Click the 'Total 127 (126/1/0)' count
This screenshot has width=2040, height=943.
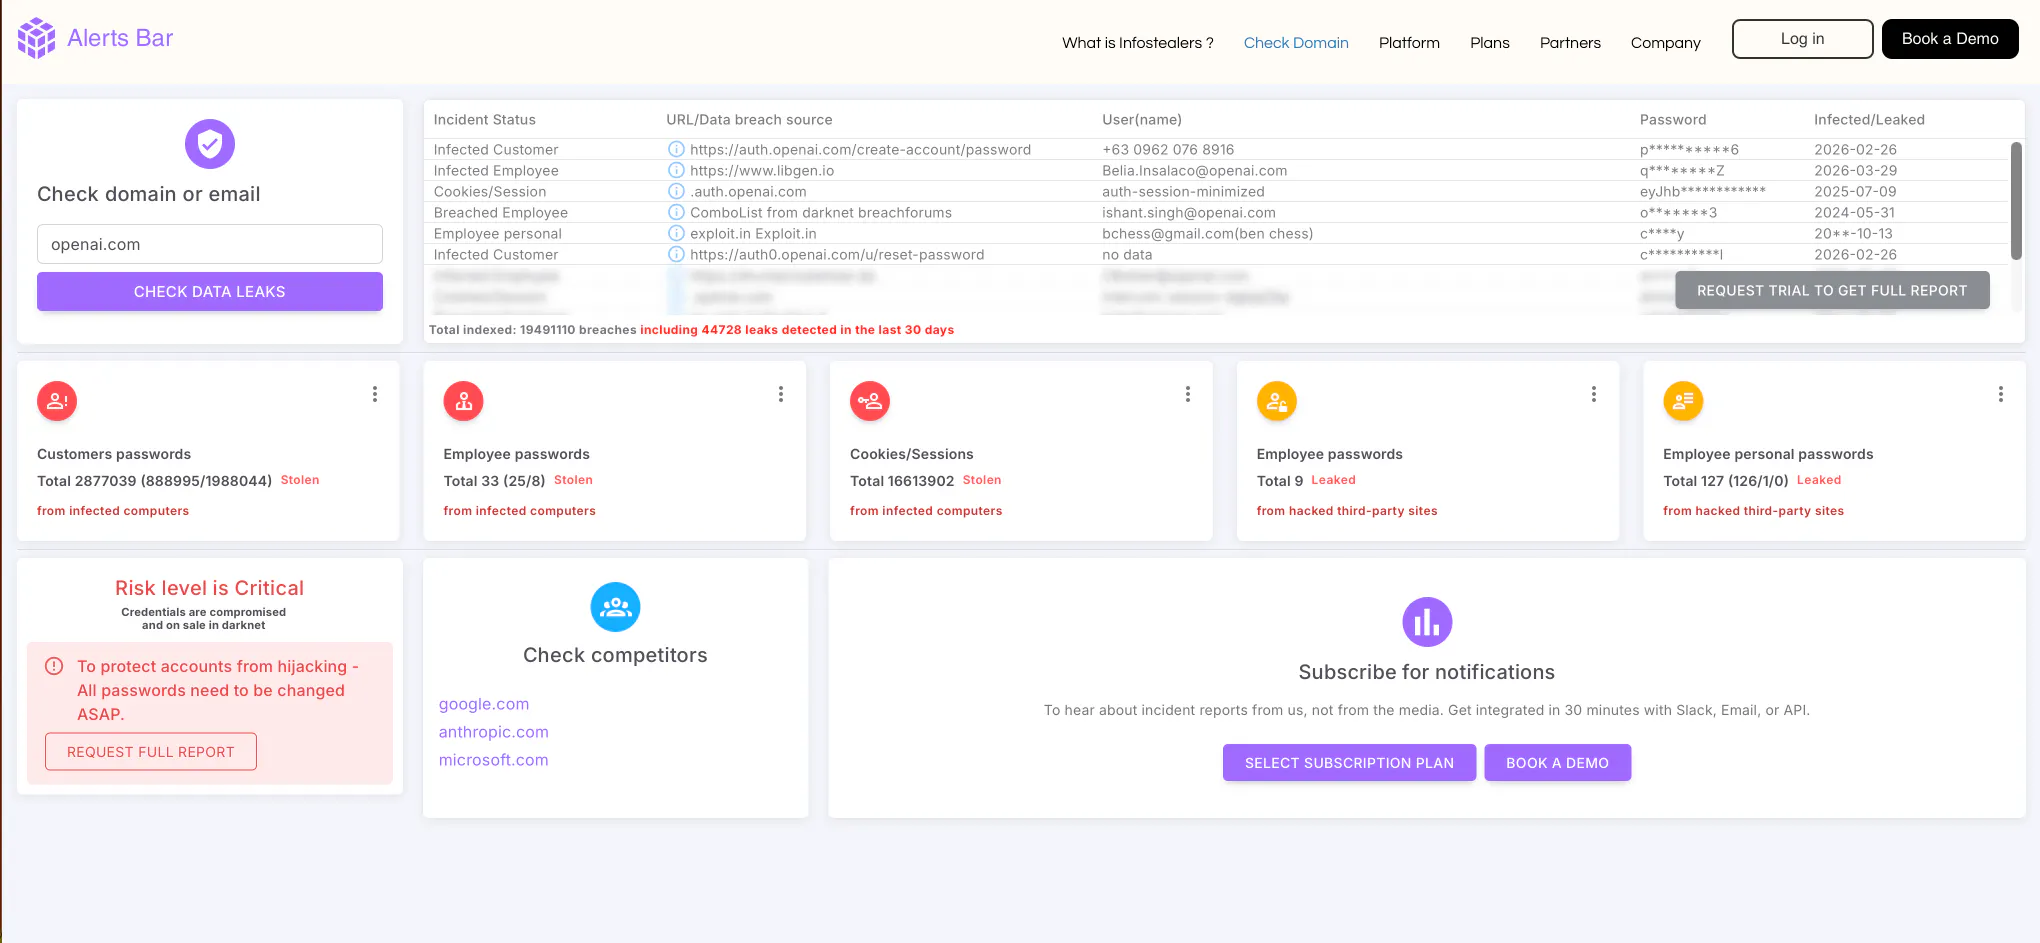[x=1726, y=481]
